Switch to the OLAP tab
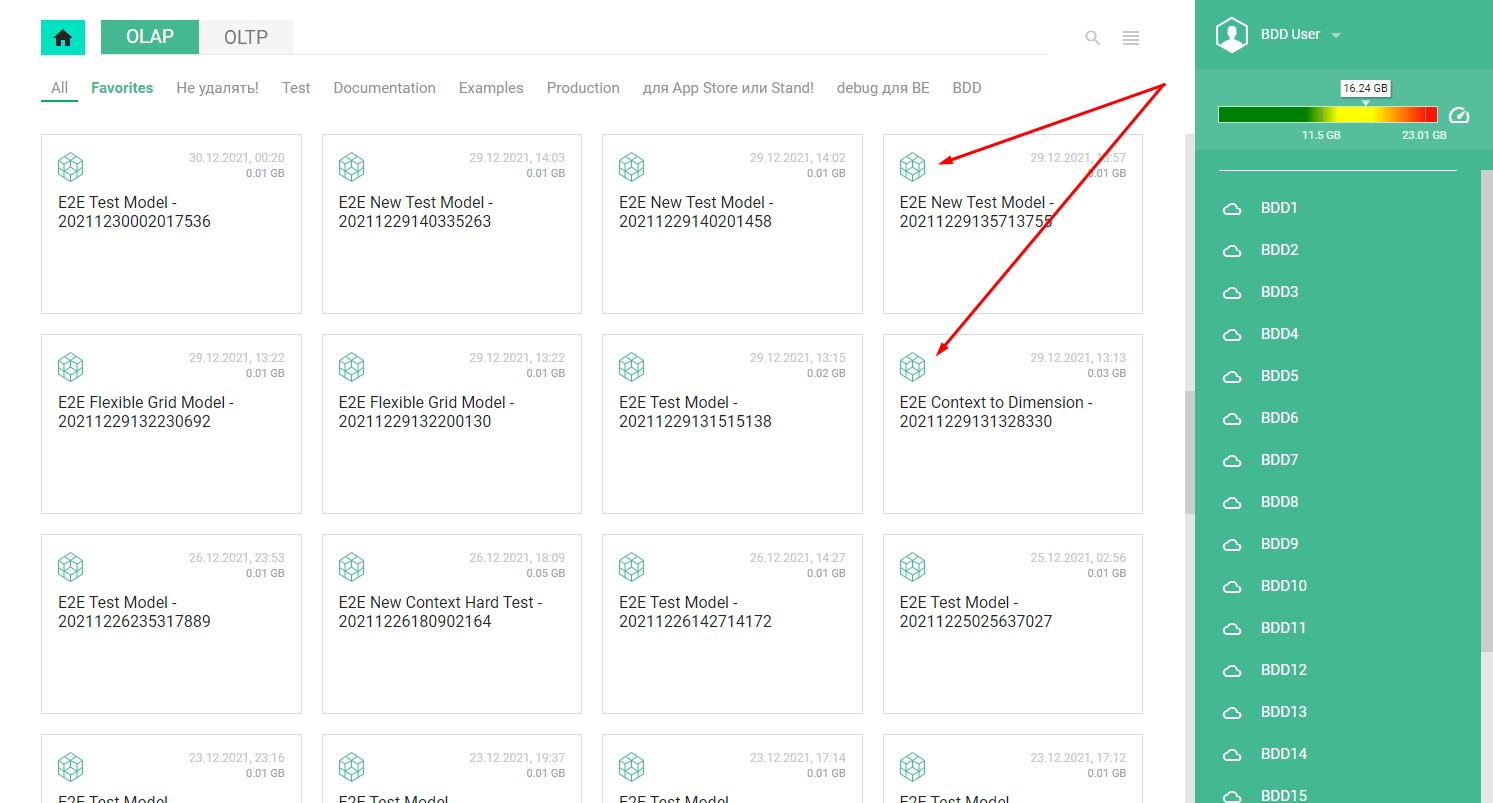 tap(150, 37)
